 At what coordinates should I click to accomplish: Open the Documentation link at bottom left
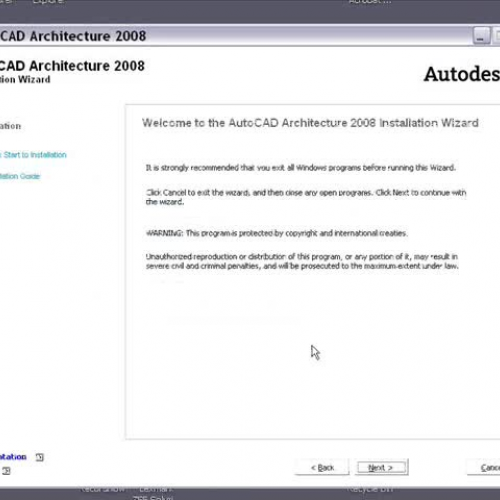13,457
